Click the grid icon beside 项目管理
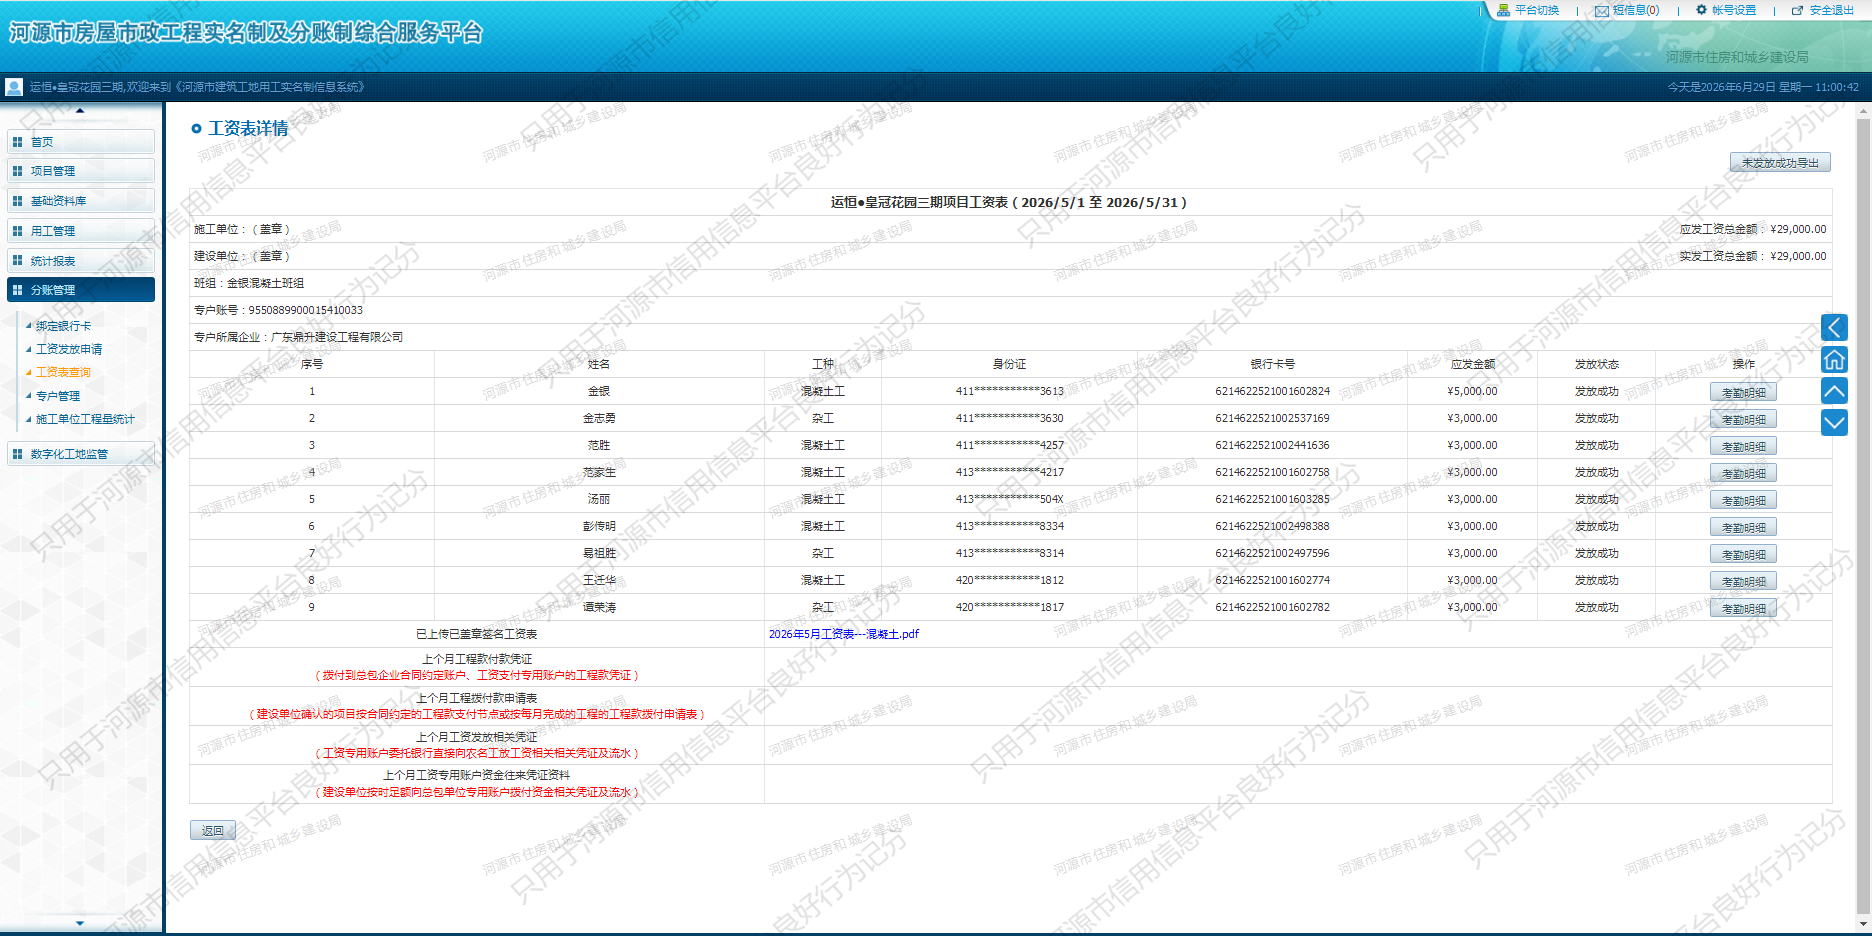The image size is (1872, 936). click(x=17, y=171)
